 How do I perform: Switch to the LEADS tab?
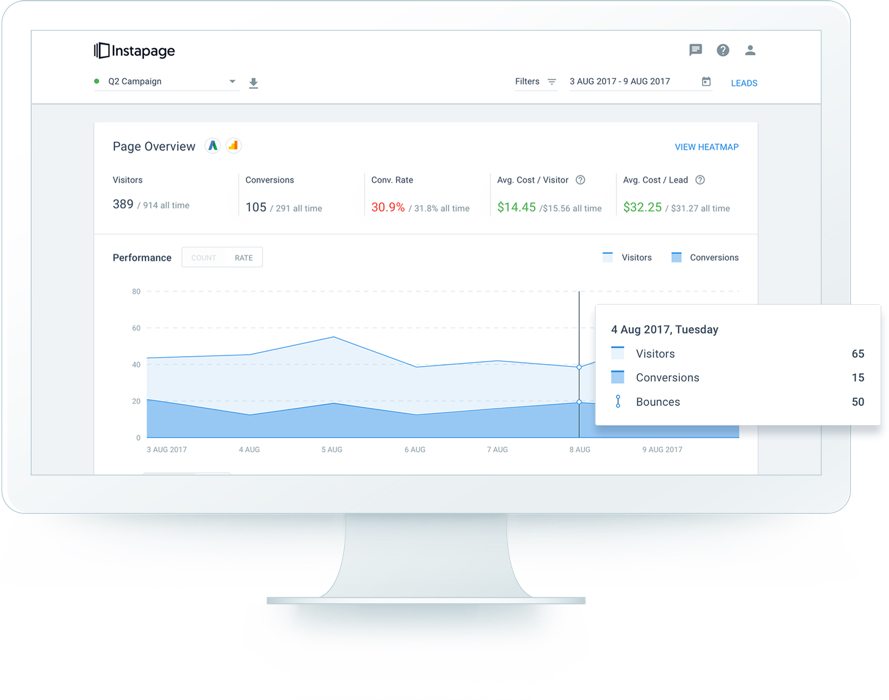[743, 83]
